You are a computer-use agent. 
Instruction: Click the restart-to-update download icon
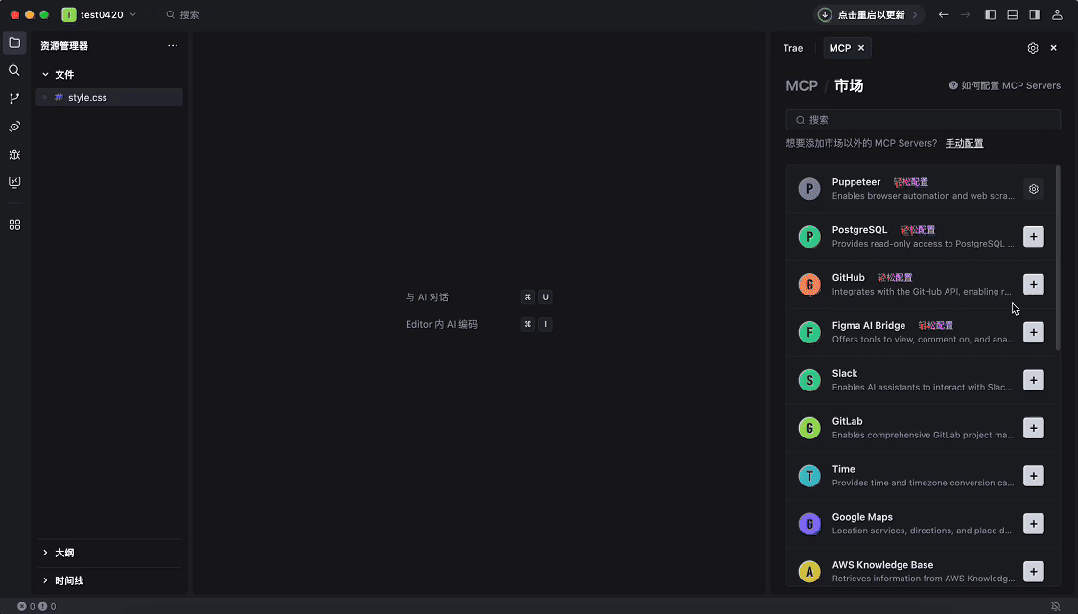(825, 14)
